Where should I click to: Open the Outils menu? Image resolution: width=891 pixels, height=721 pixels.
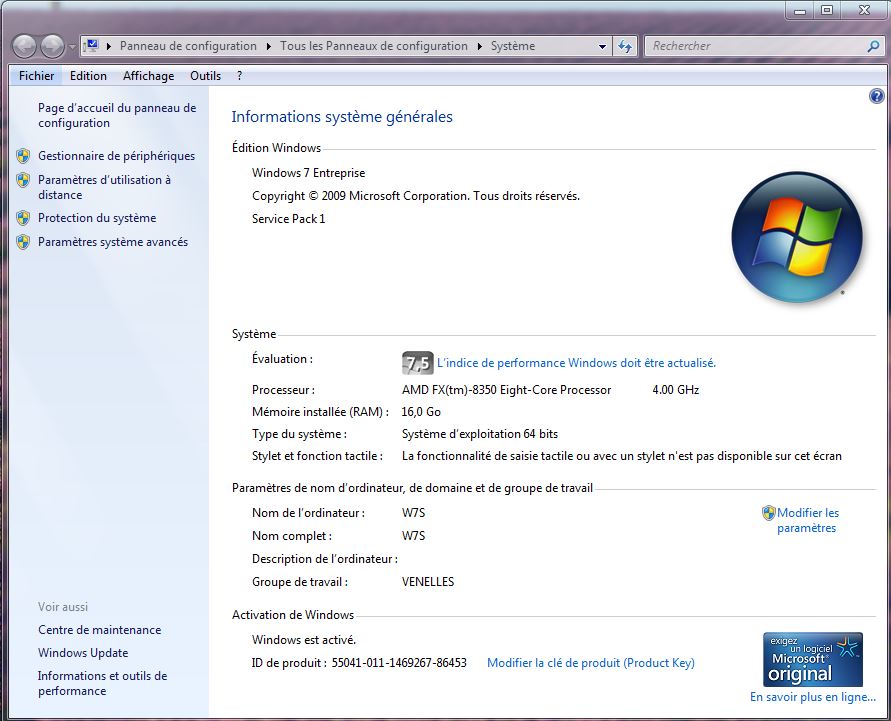pos(205,76)
